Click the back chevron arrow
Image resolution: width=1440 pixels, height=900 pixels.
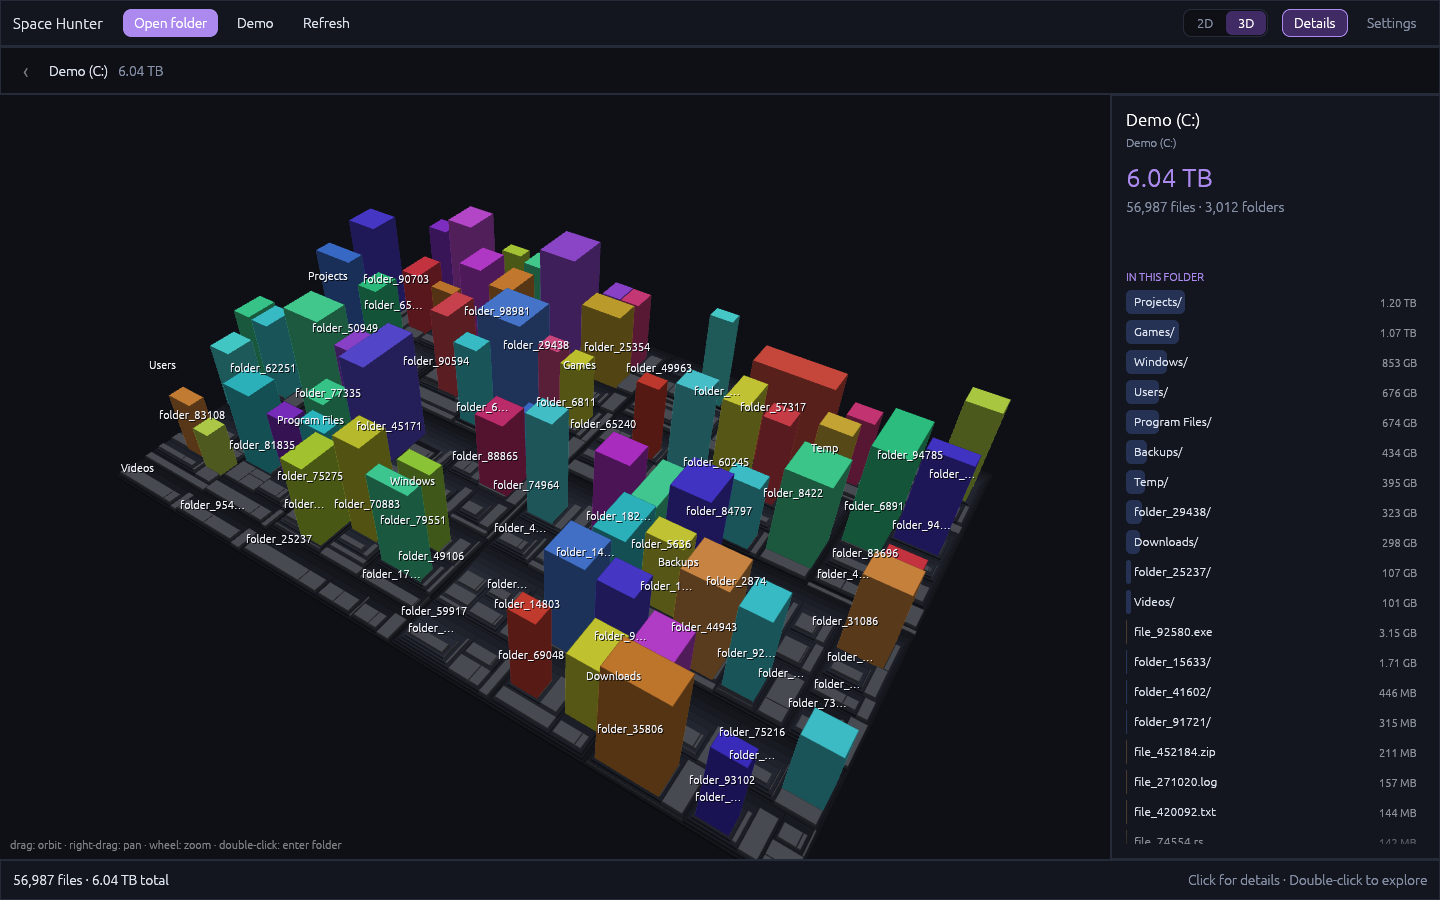click(26, 72)
